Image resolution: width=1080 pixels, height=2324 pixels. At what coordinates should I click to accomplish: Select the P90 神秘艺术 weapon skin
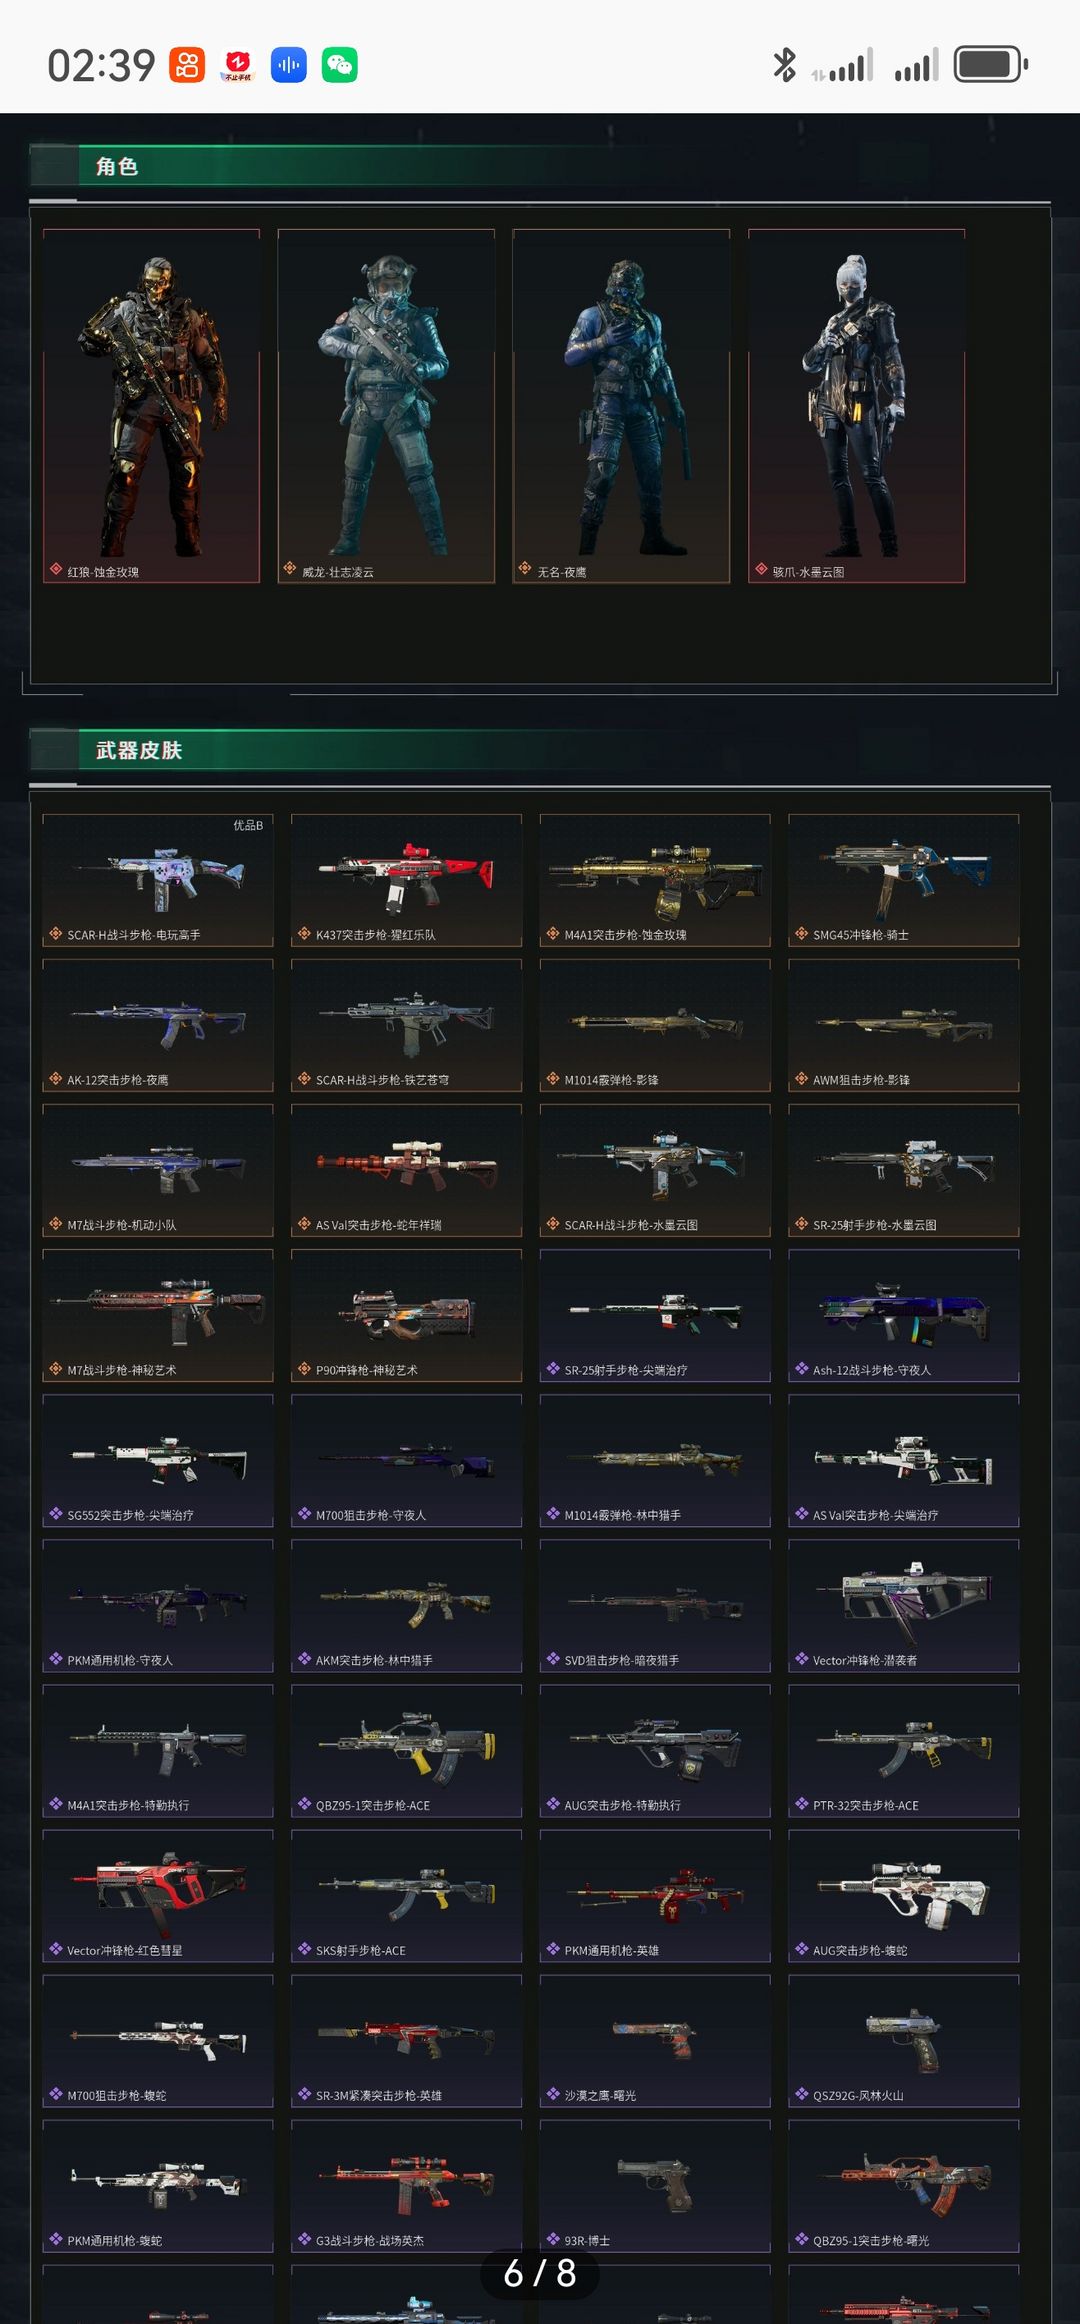(406, 1315)
